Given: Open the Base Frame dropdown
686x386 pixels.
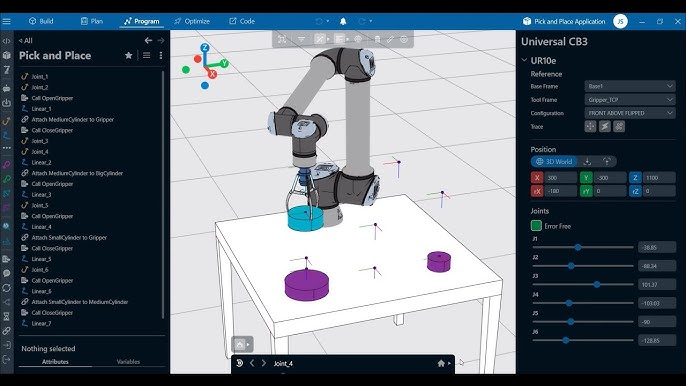Looking at the screenshot, I should (630, 86).
